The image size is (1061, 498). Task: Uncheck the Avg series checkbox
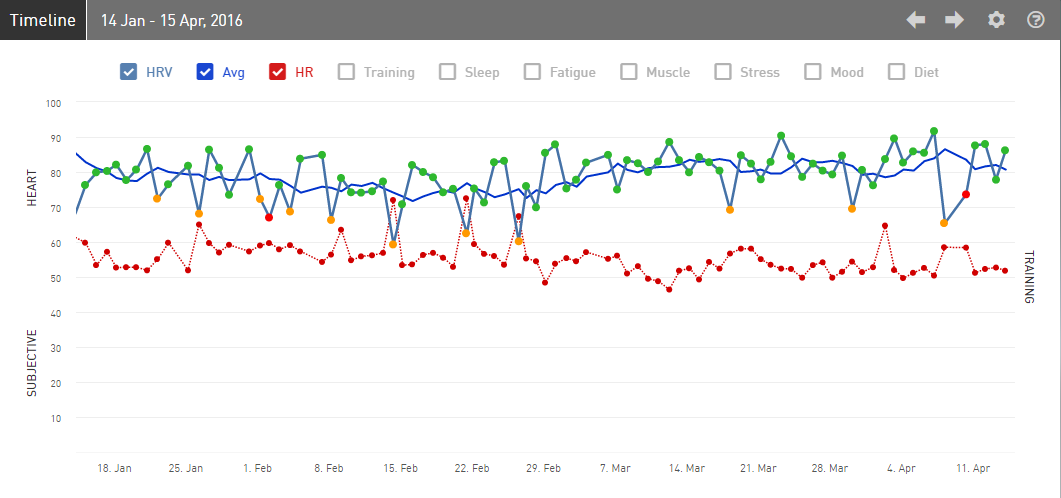(205, 72)
